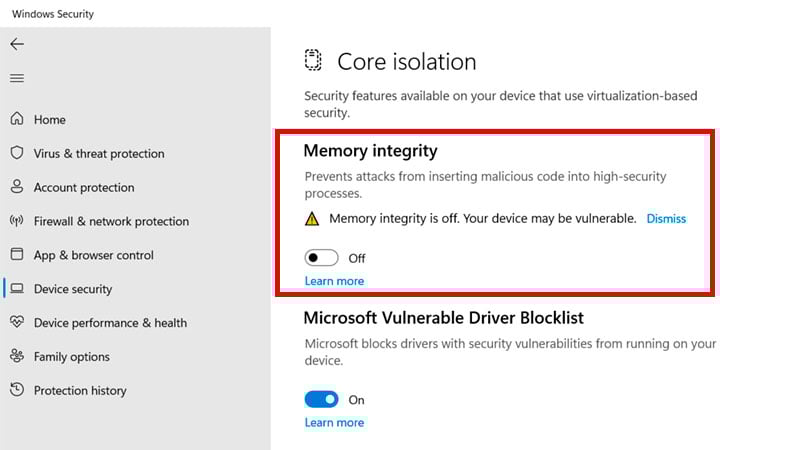800x450 pixels.
Task: Click the Device performance & health heart icon
Action: pyautogui.click(x=17, y=322)
